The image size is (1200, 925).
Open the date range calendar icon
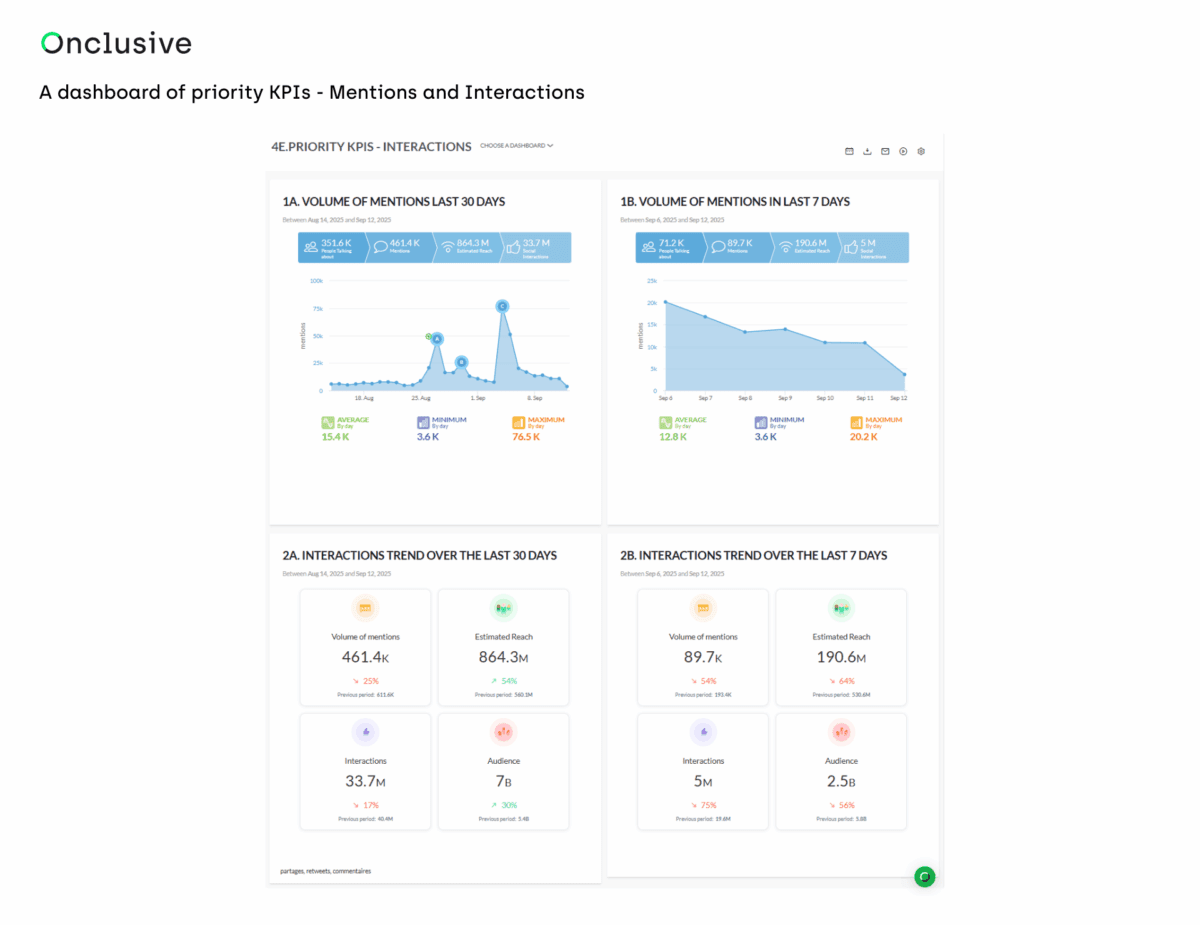[848, 151]
